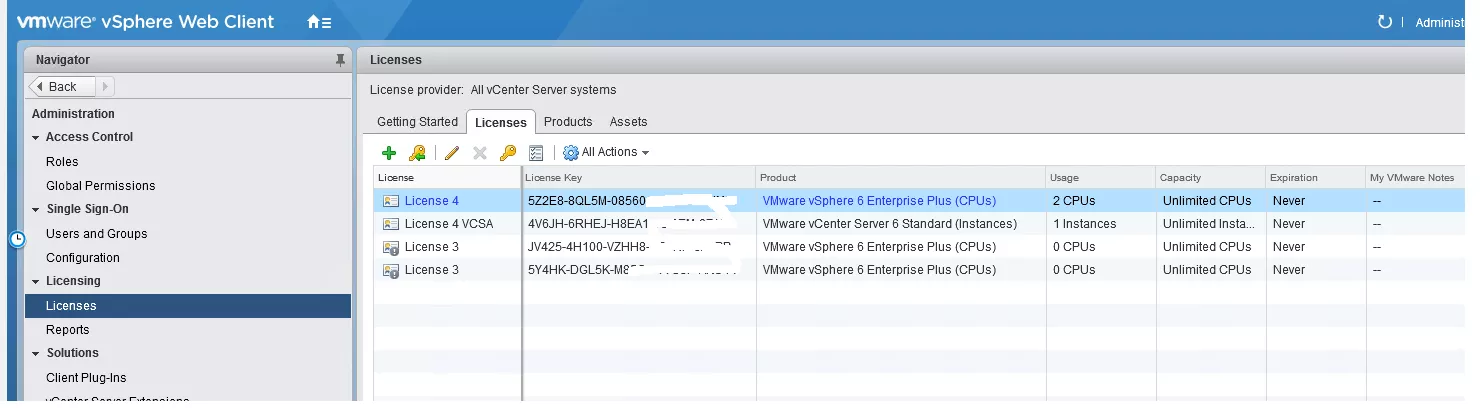Open the All Actions dropdown

(606, 153)
